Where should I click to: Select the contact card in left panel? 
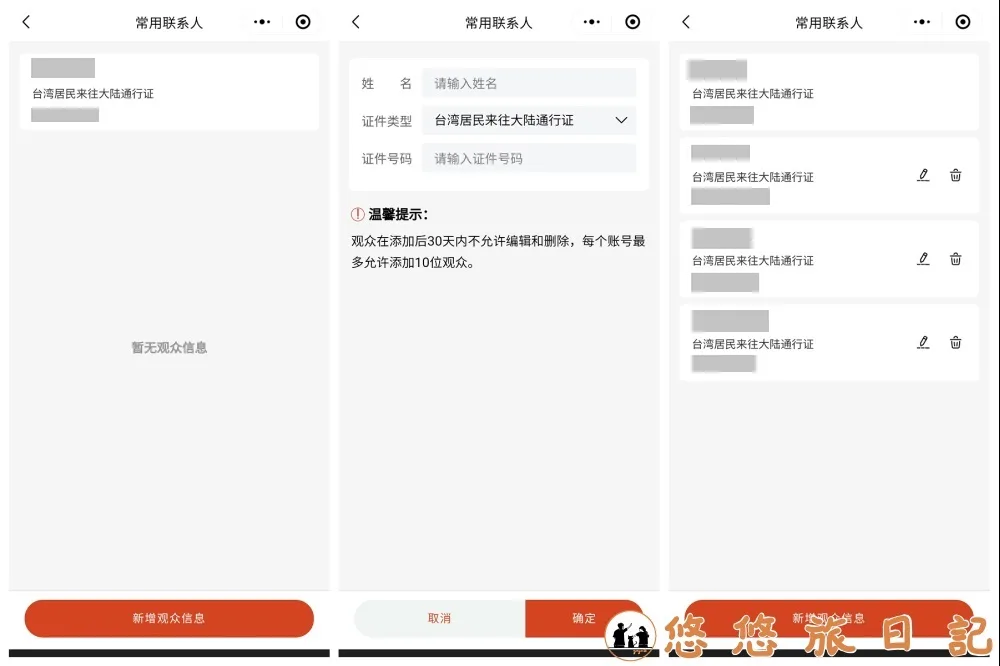point(169,92)
